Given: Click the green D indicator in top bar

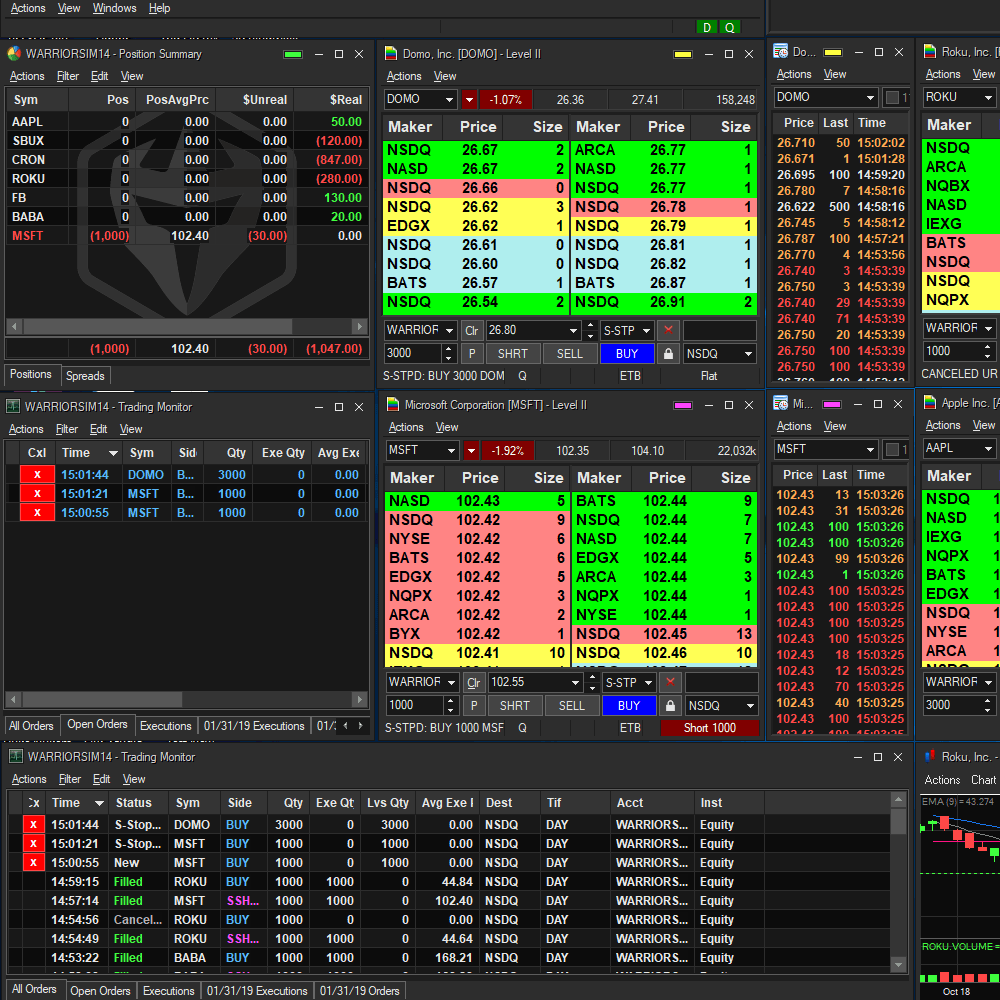Looking at the screenshot, I should pos(708,27).
